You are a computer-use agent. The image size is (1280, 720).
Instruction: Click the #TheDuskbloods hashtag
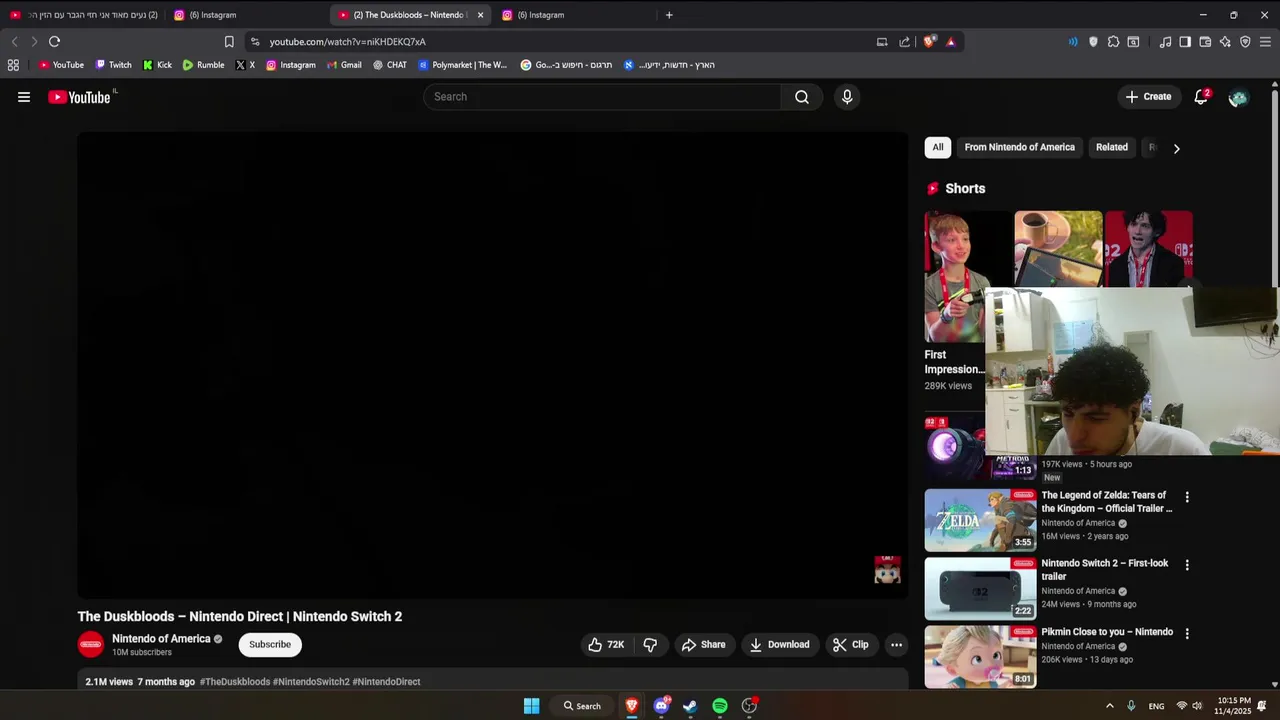tap(235, 682)
